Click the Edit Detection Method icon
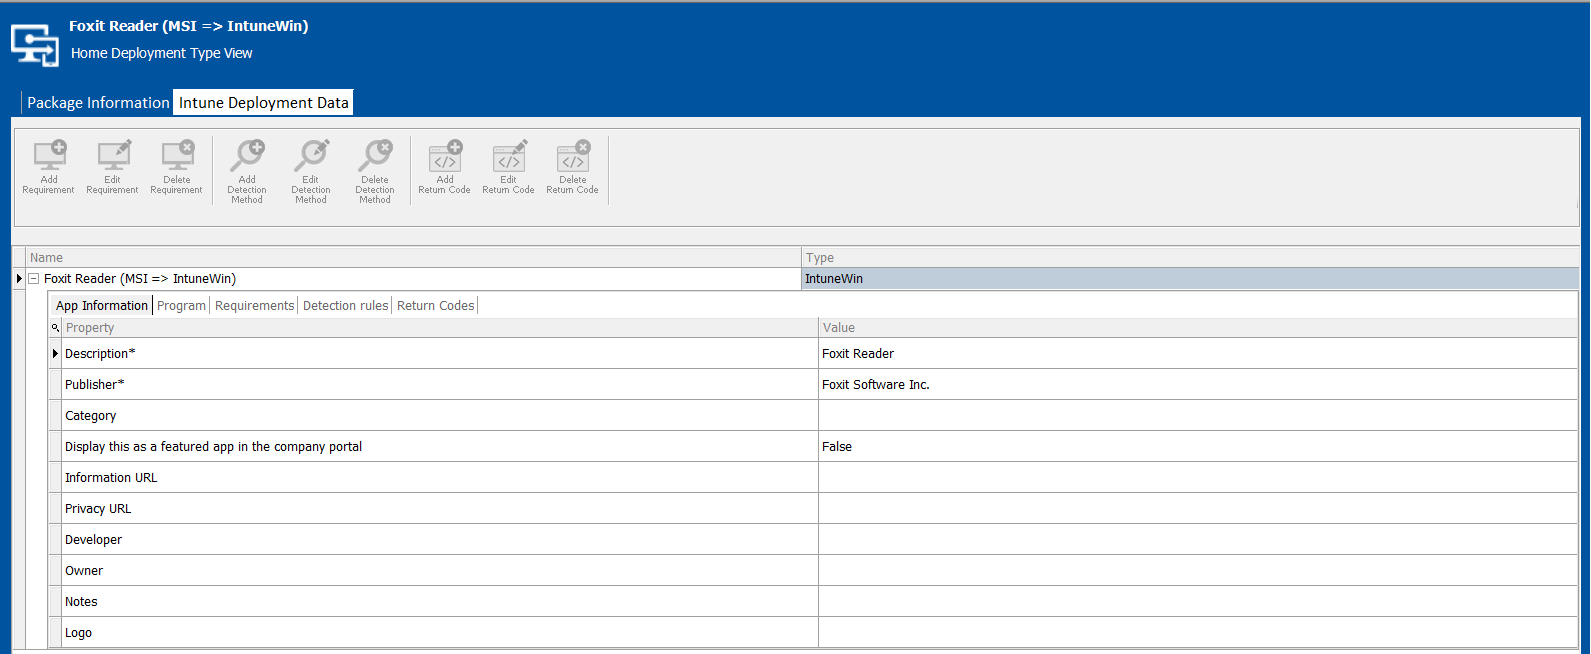This screenshot has width=1591, height=654. pyautogui.click(x=311, y=157)
